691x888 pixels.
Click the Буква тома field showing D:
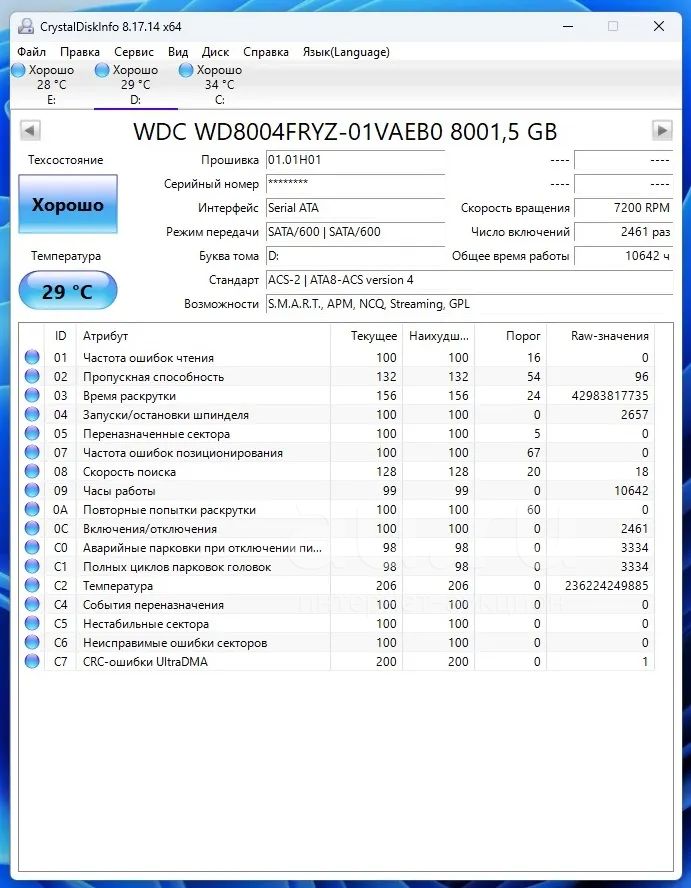[x=356, y=256]
